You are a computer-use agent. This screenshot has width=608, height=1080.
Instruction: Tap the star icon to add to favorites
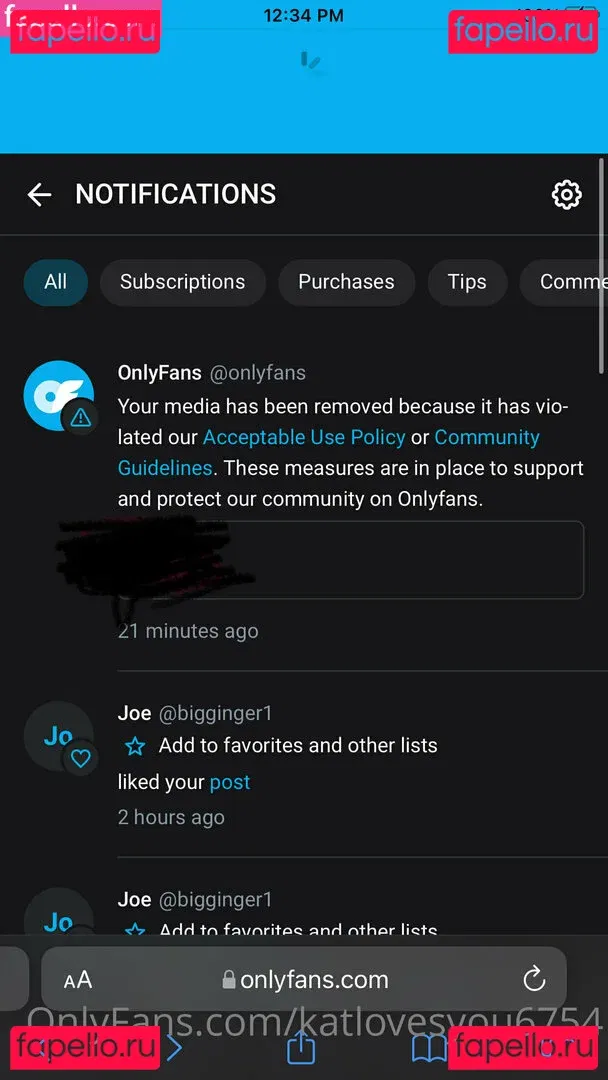tap(135, 746)
